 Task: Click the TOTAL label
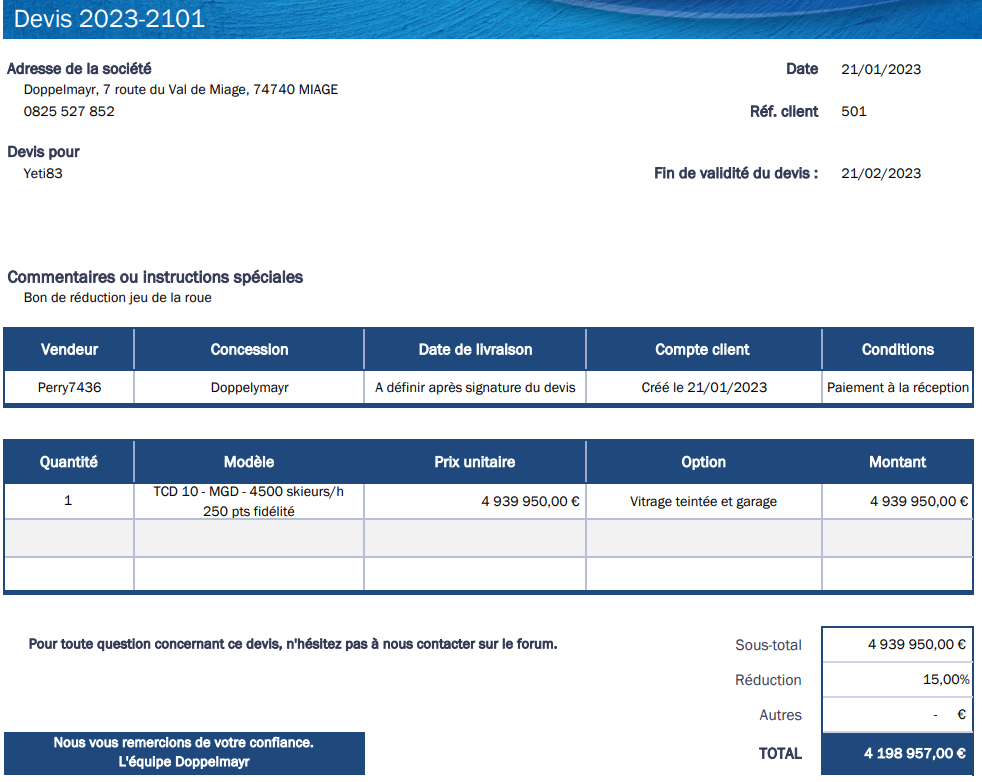[780, 753]
